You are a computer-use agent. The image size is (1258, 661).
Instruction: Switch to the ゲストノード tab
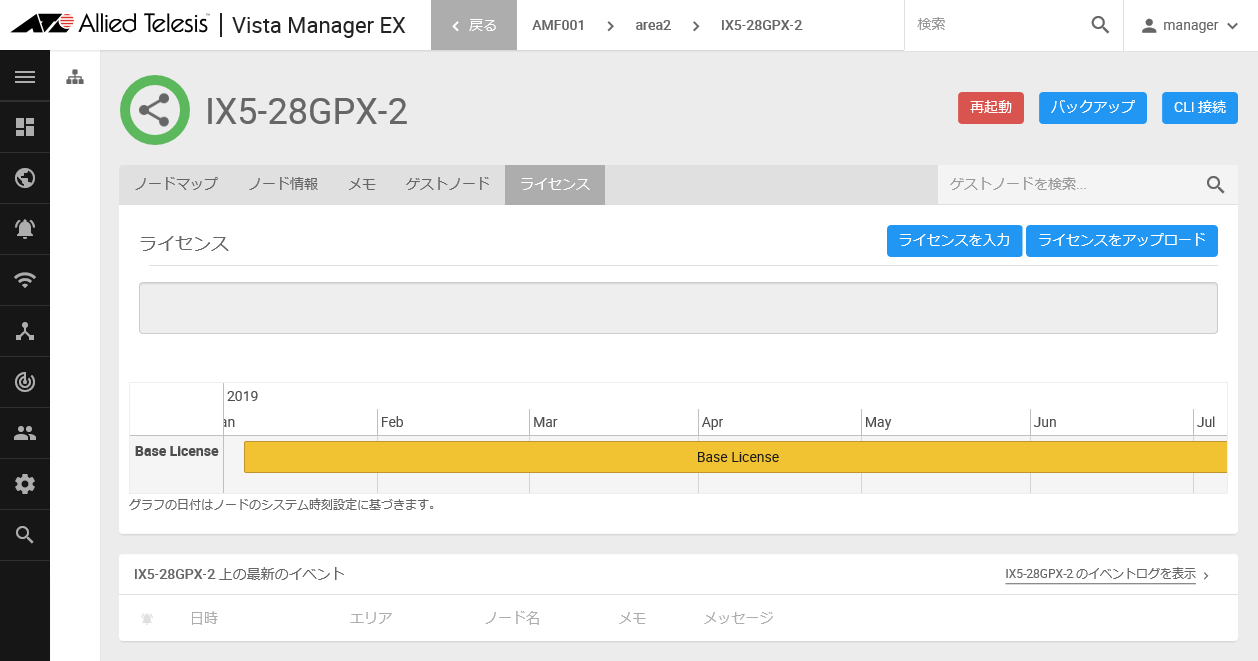tap(448, 184)
